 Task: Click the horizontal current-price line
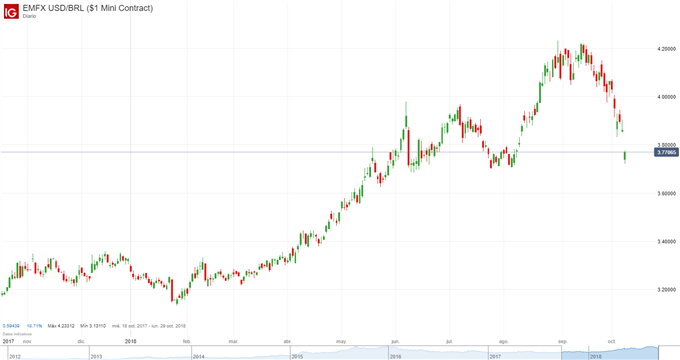[x=326, y=152]
